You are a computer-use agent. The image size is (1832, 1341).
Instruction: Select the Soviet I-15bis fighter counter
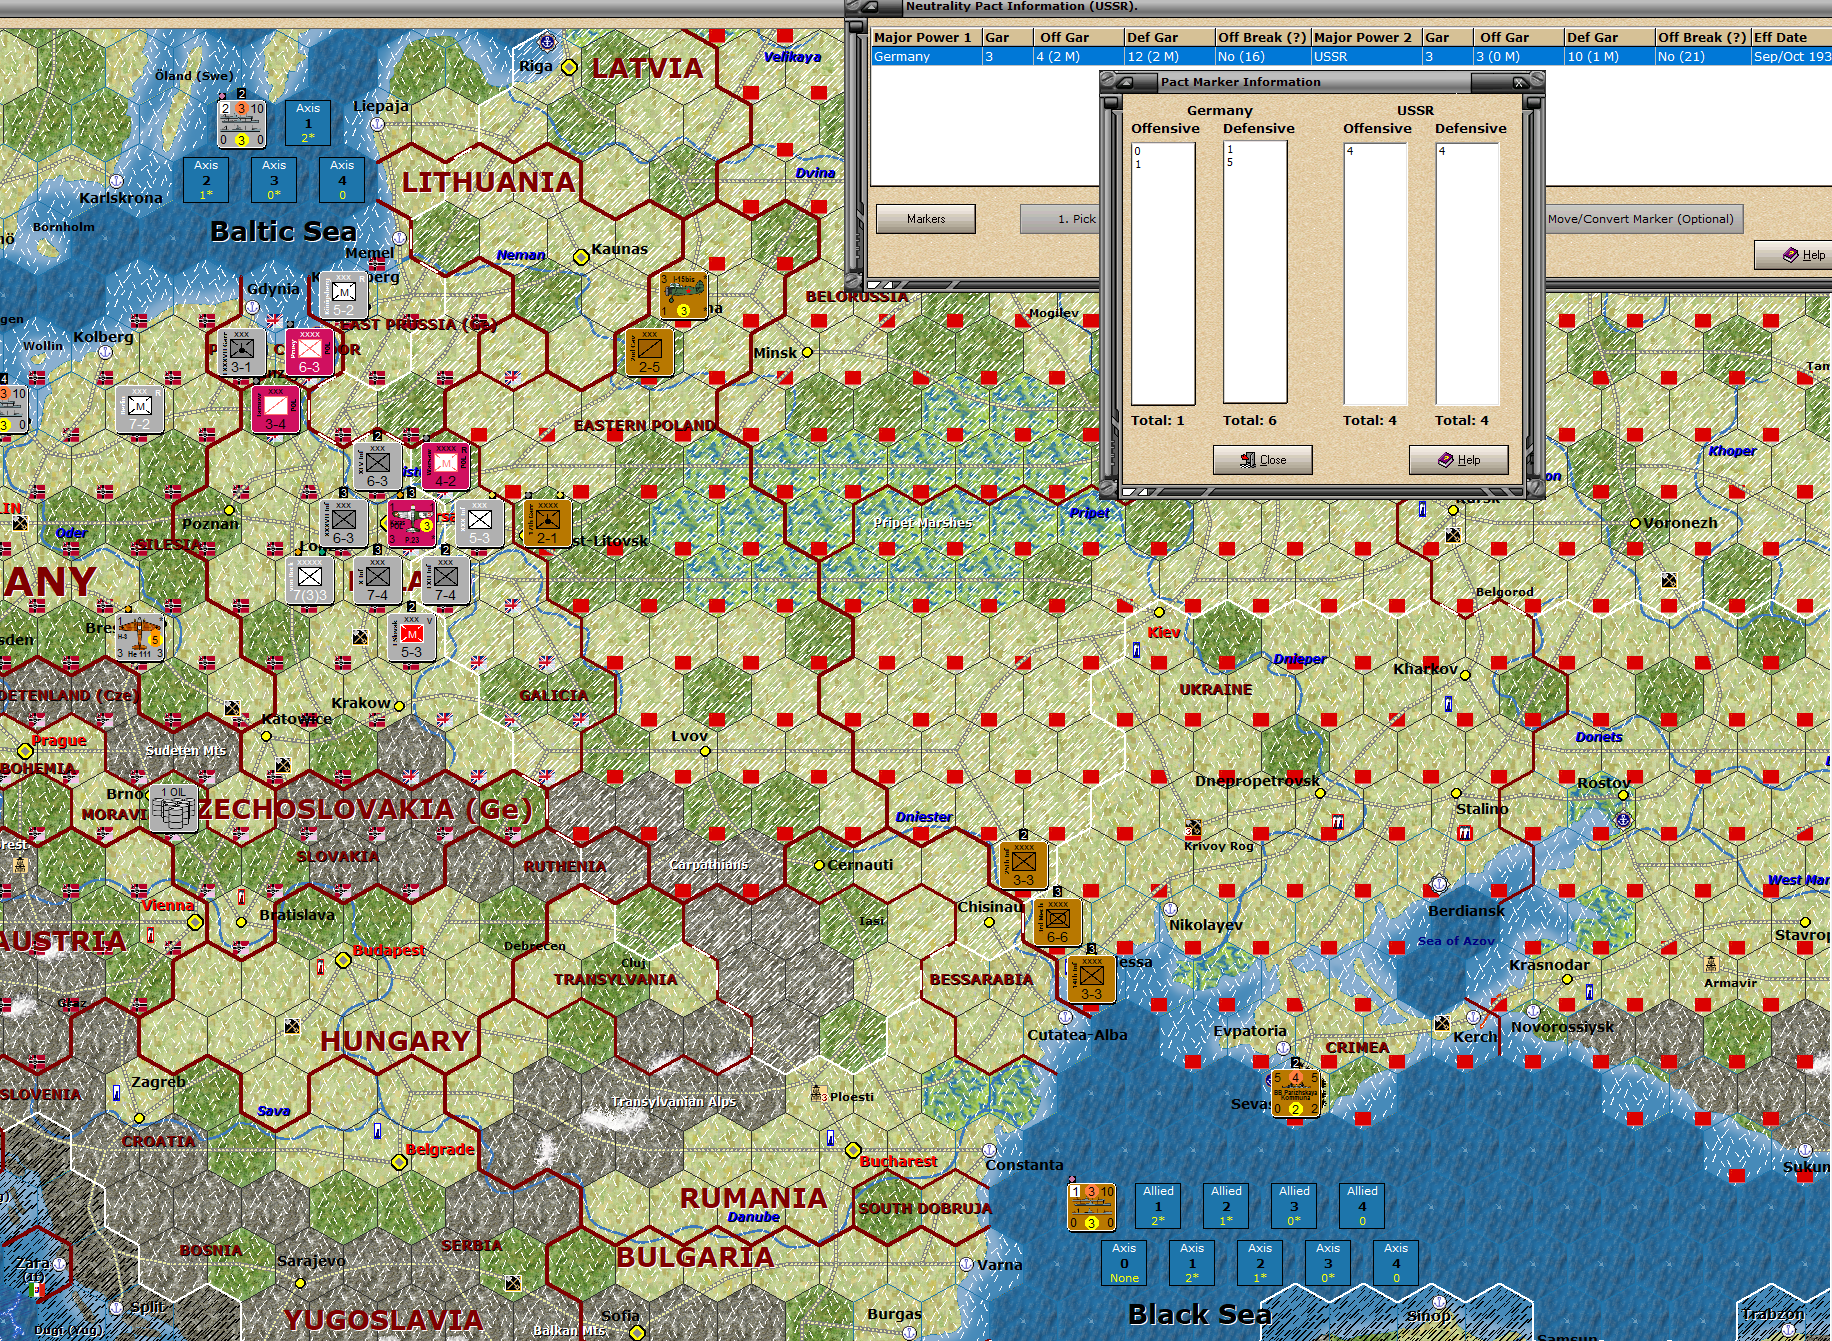coord(683,295)
